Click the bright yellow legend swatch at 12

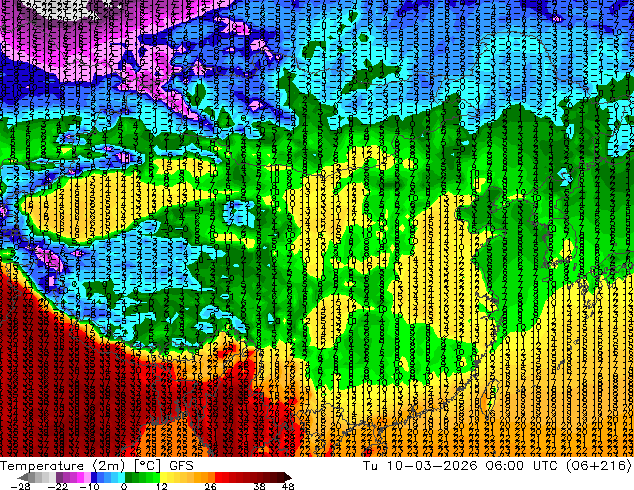point(163,477)
